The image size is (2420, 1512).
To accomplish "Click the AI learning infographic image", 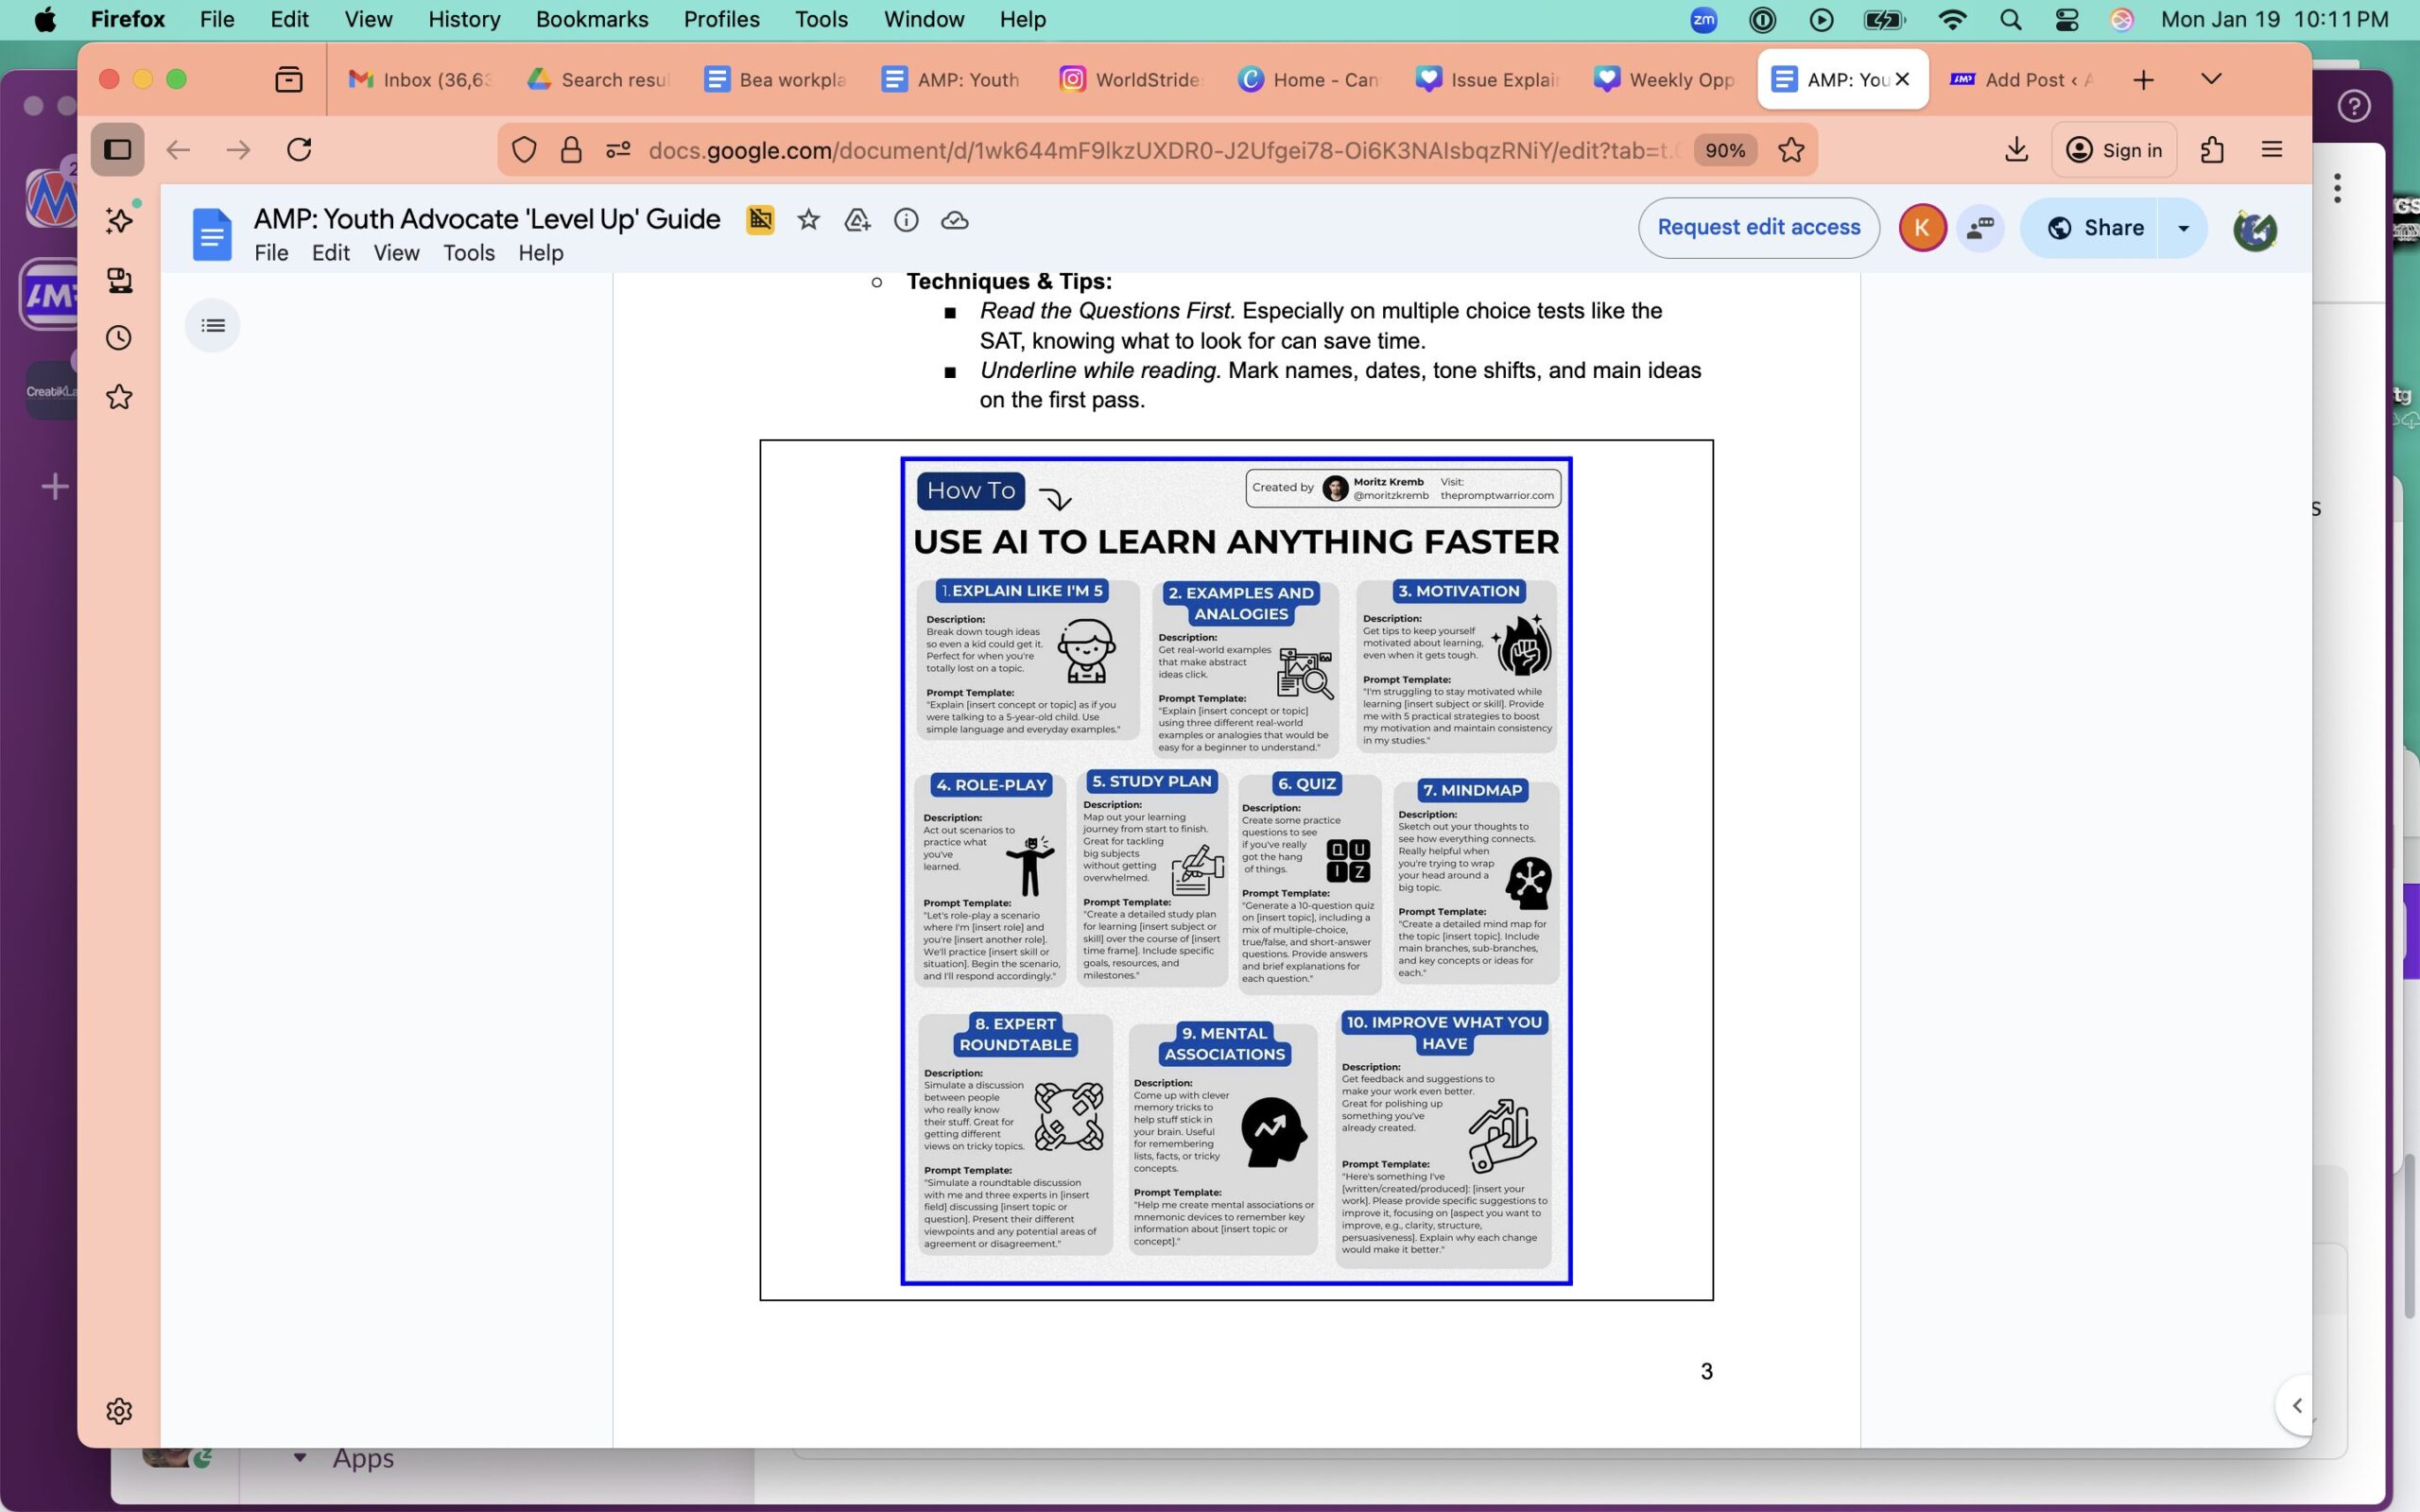I will click(x=1236, y=870).
